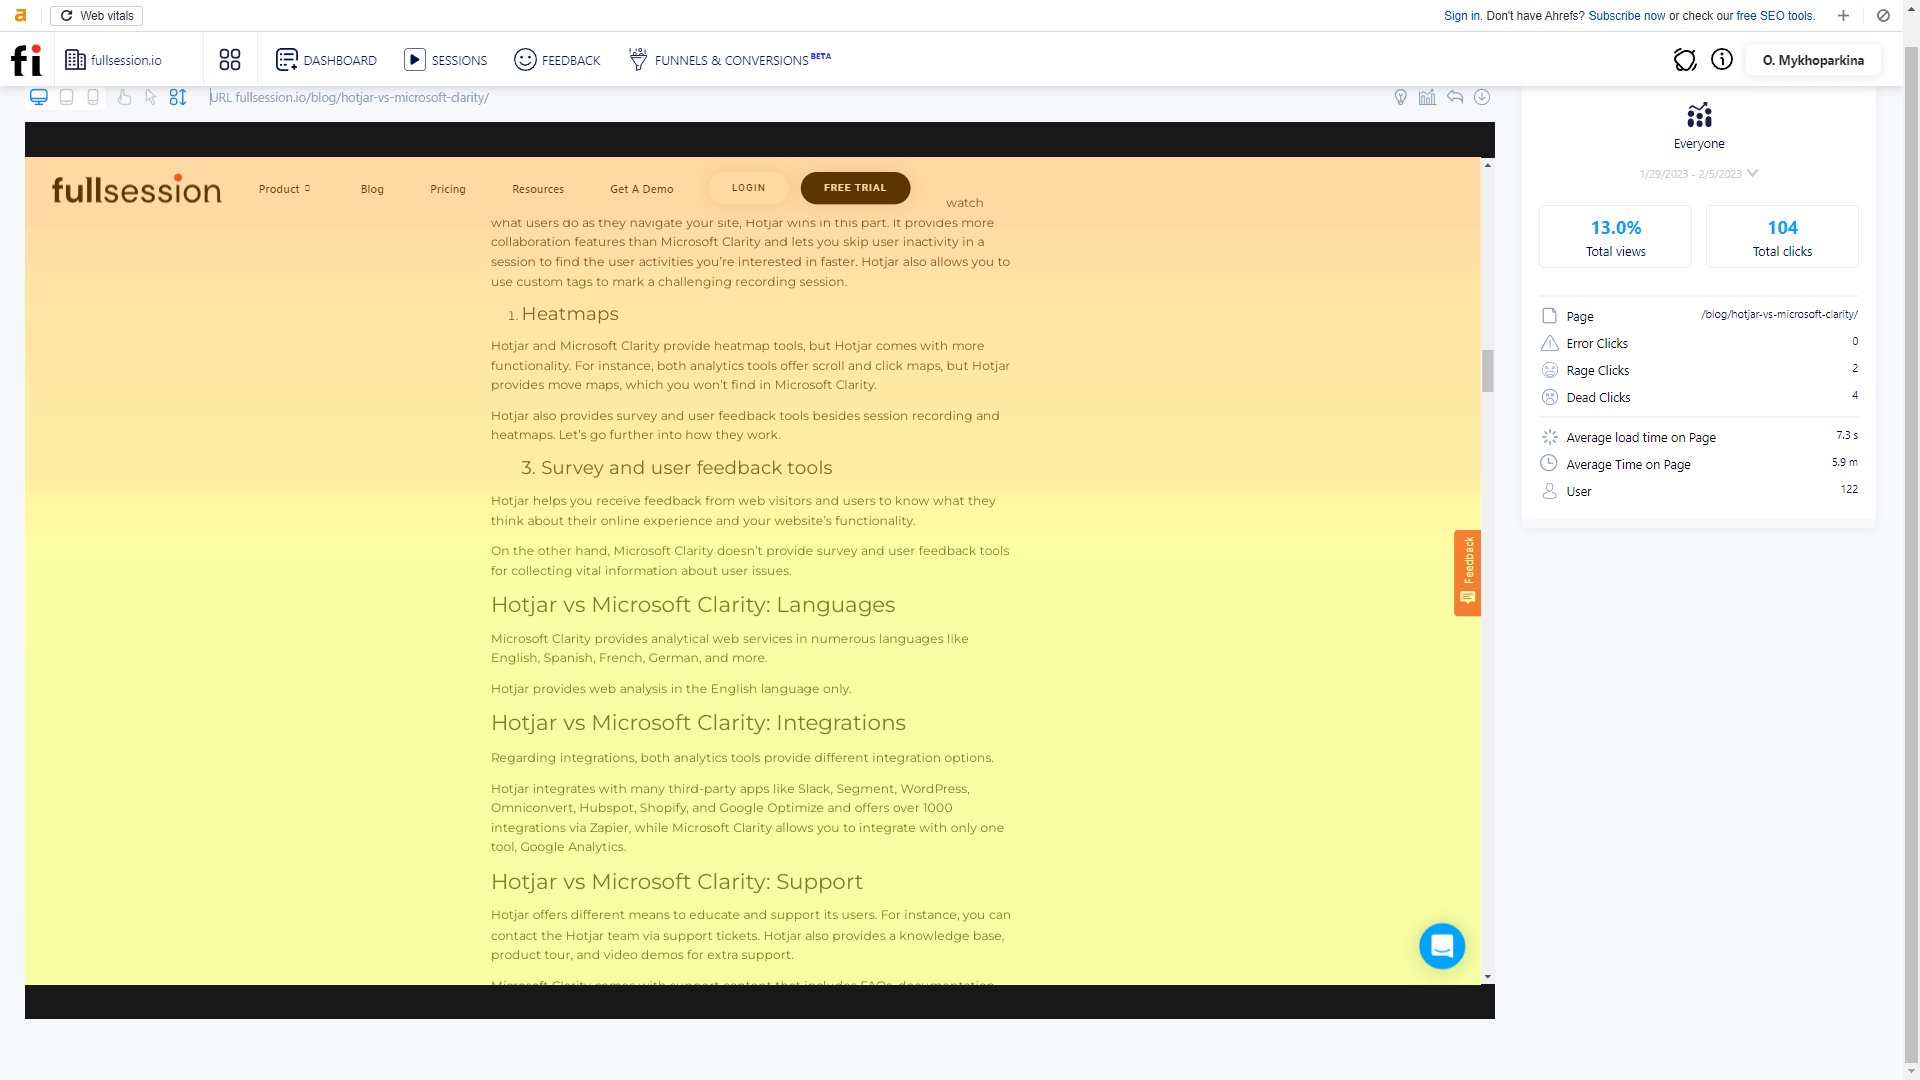1920x1080 pixels.
Task: Open the date range 1/29/2023 - 2/5/2023 dropdown
Action: coord(1698,174)
